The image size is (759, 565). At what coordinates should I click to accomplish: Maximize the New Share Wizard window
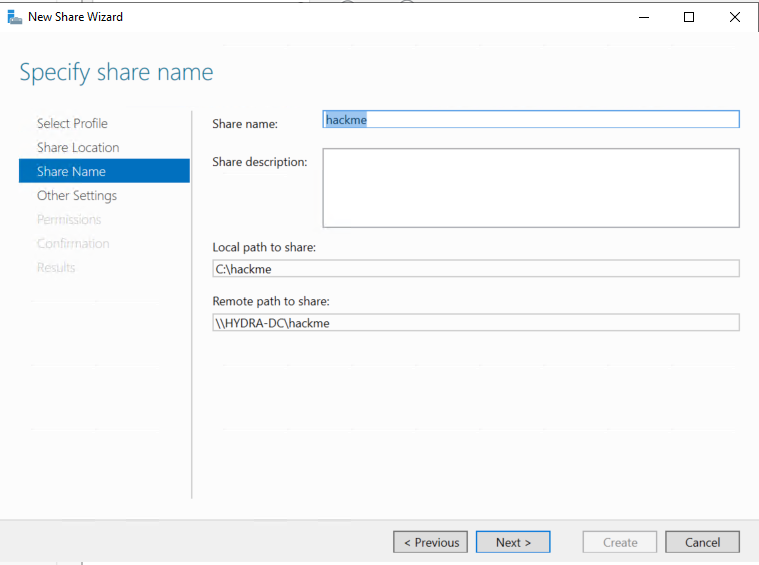689,17
